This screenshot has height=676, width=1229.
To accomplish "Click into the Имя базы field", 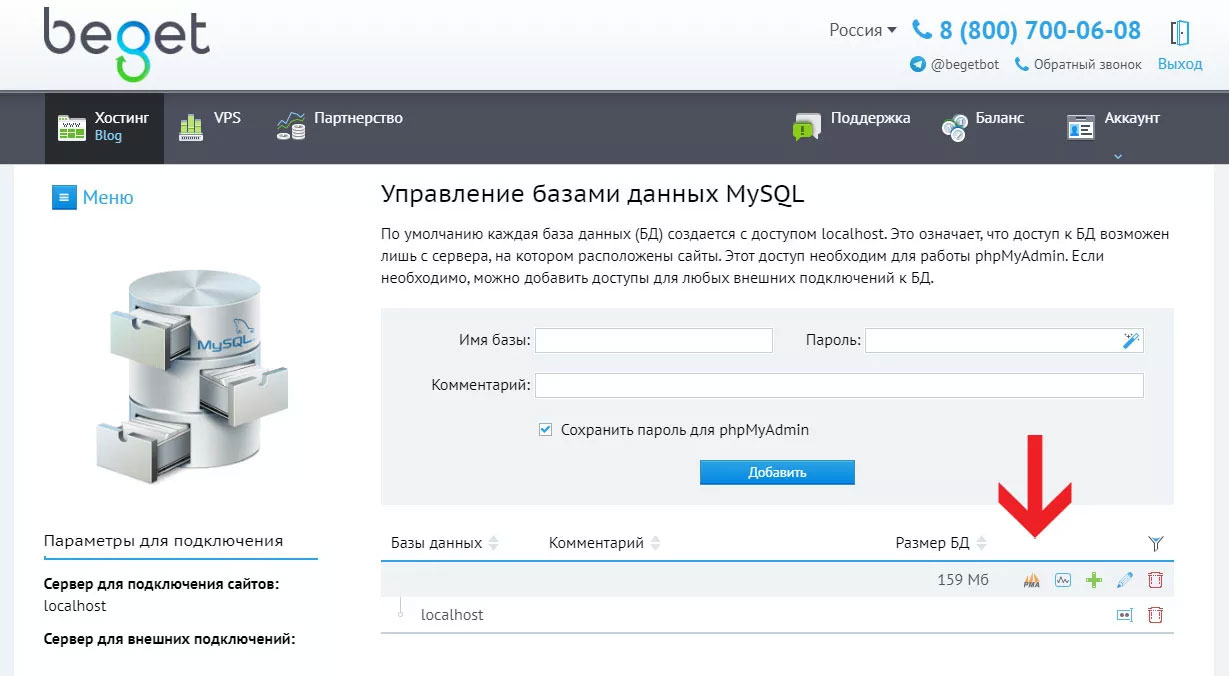I will click(x=654, y=341).
